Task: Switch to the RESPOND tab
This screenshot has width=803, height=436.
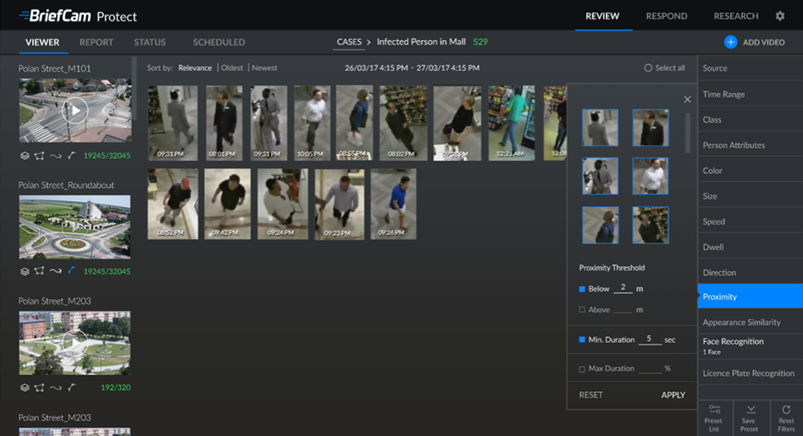Action: point(667,16)
